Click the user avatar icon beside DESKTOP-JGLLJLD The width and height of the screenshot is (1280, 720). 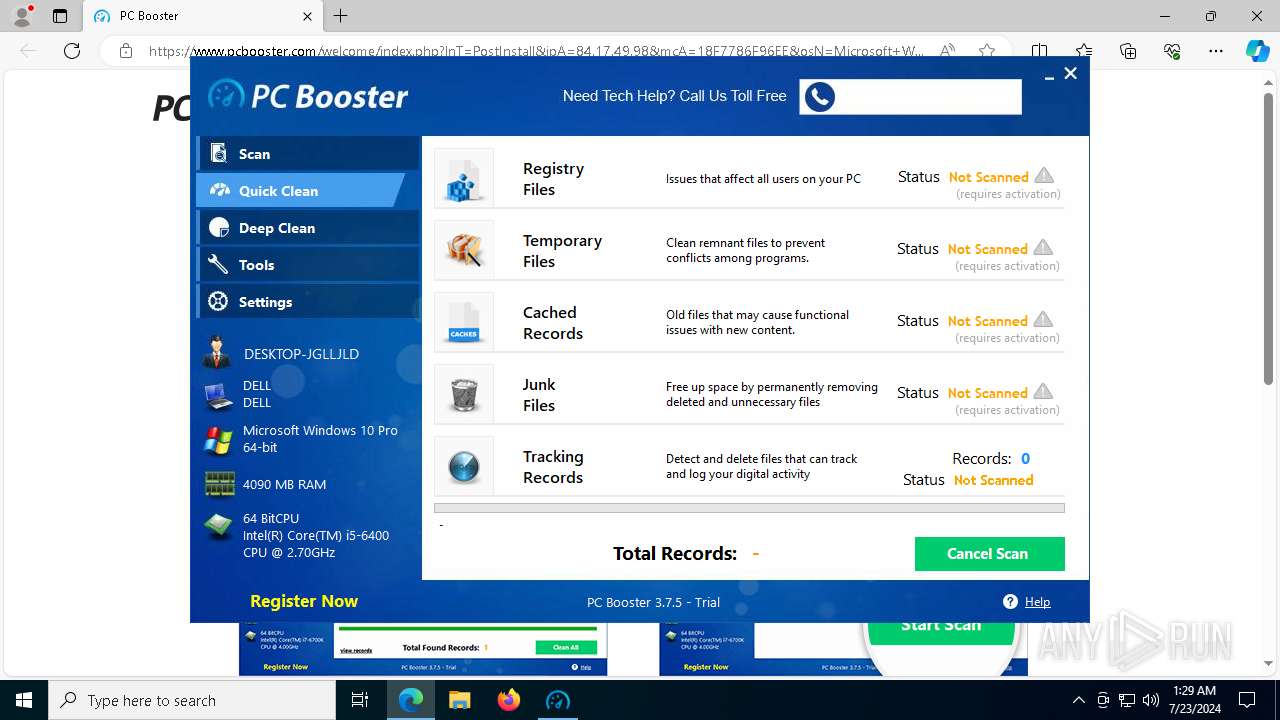click(218, 353)
